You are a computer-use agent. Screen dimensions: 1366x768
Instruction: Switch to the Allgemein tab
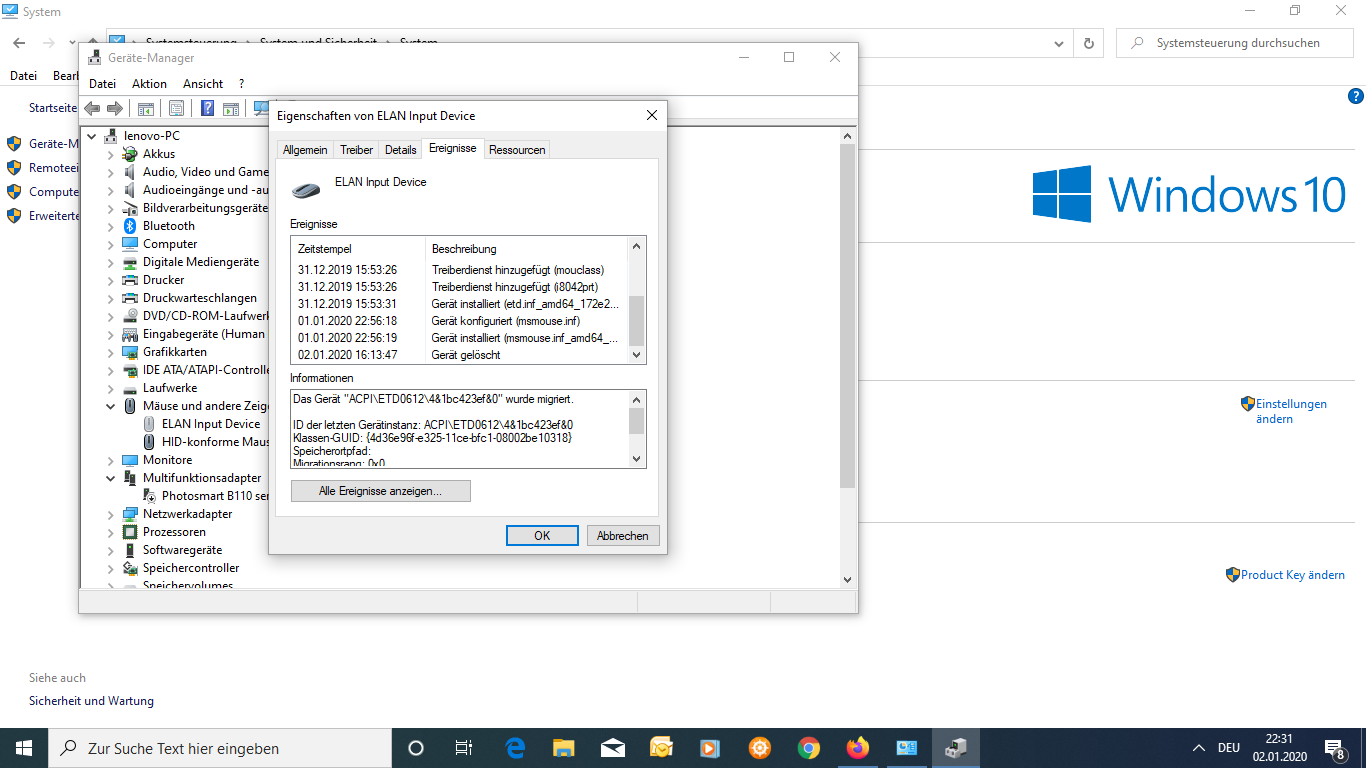coord(305,150)
